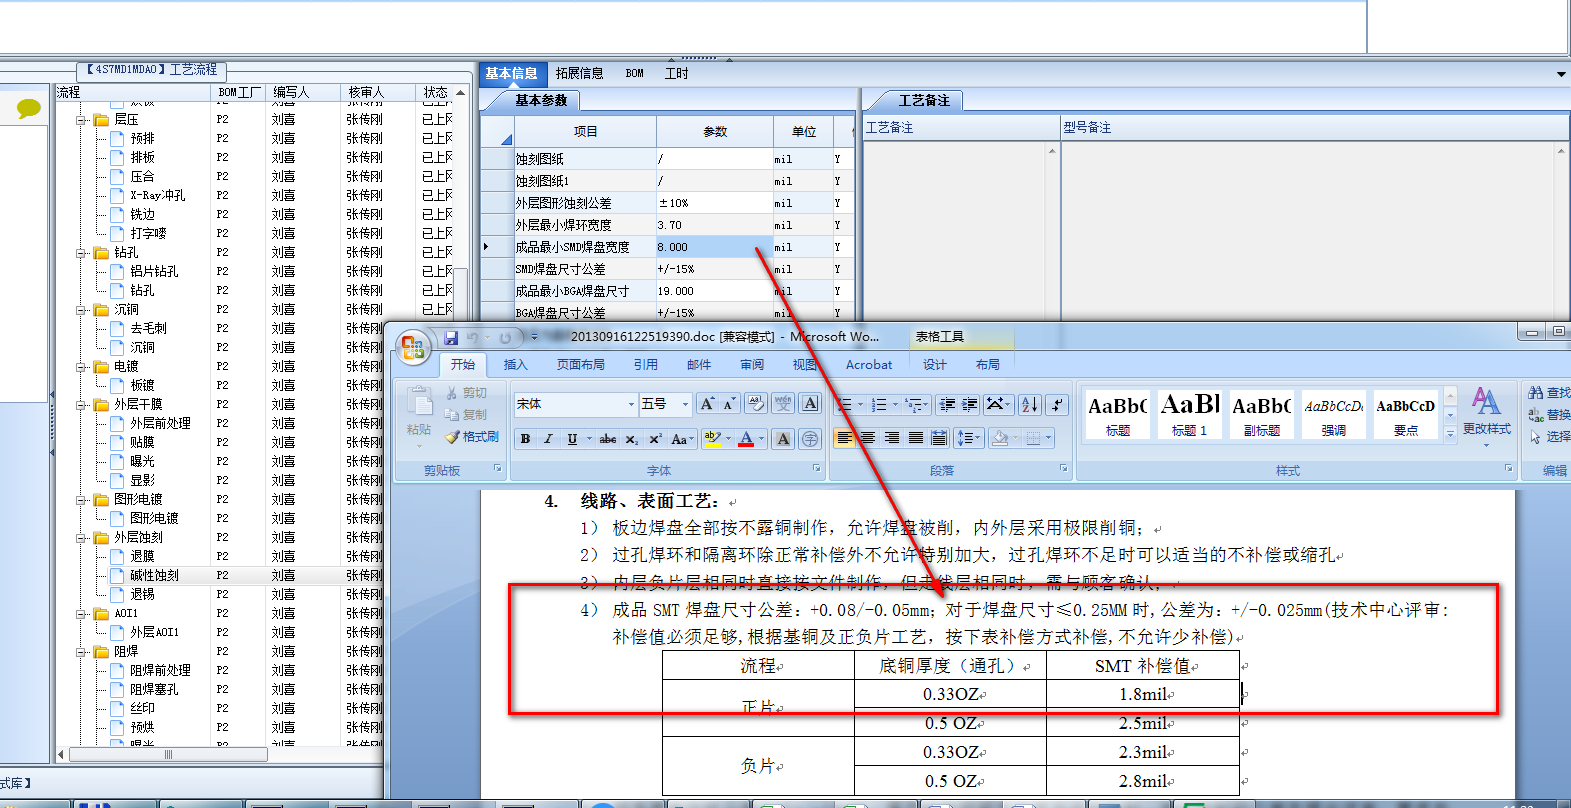
Task: Click the 8.000 value of 成品最小SMD焊盘宽度
Action: tap(714, 247)
